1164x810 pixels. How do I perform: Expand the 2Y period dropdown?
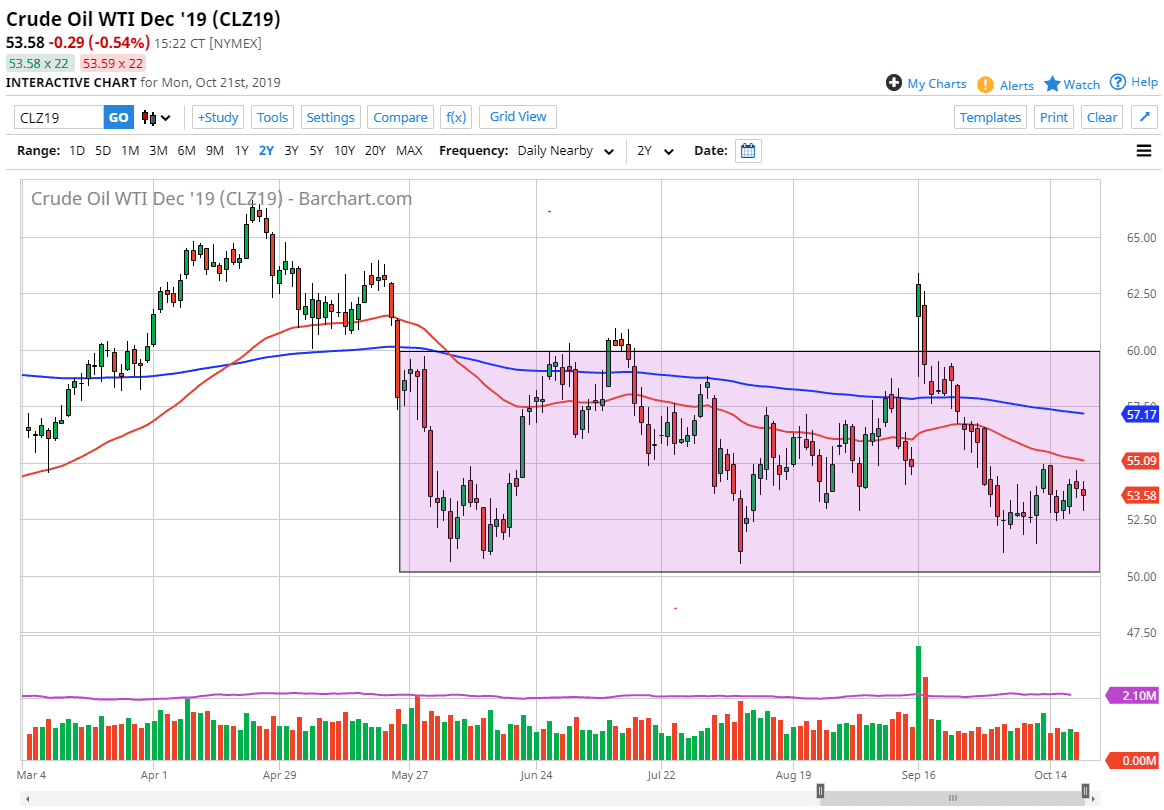[x=655, y=151]
